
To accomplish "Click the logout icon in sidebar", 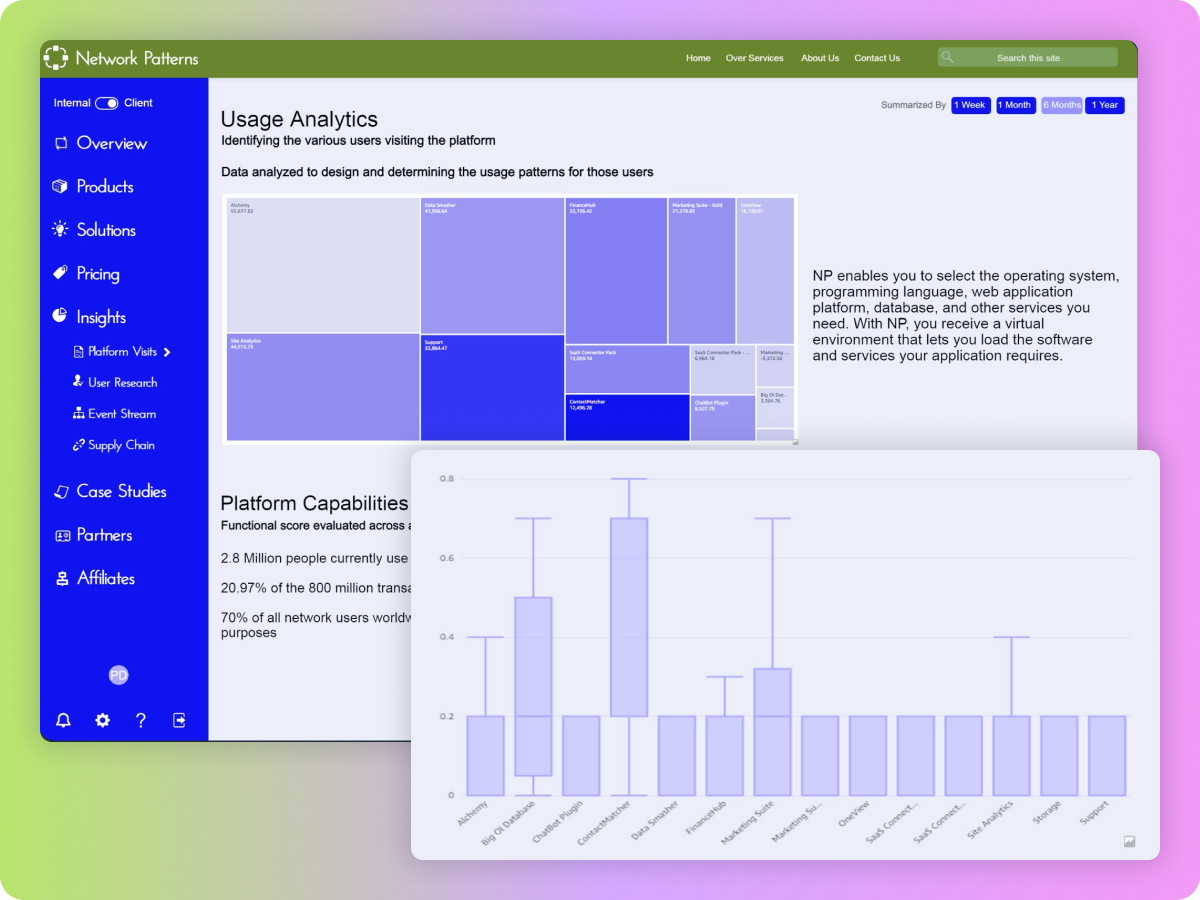I will tap(180, 720).
